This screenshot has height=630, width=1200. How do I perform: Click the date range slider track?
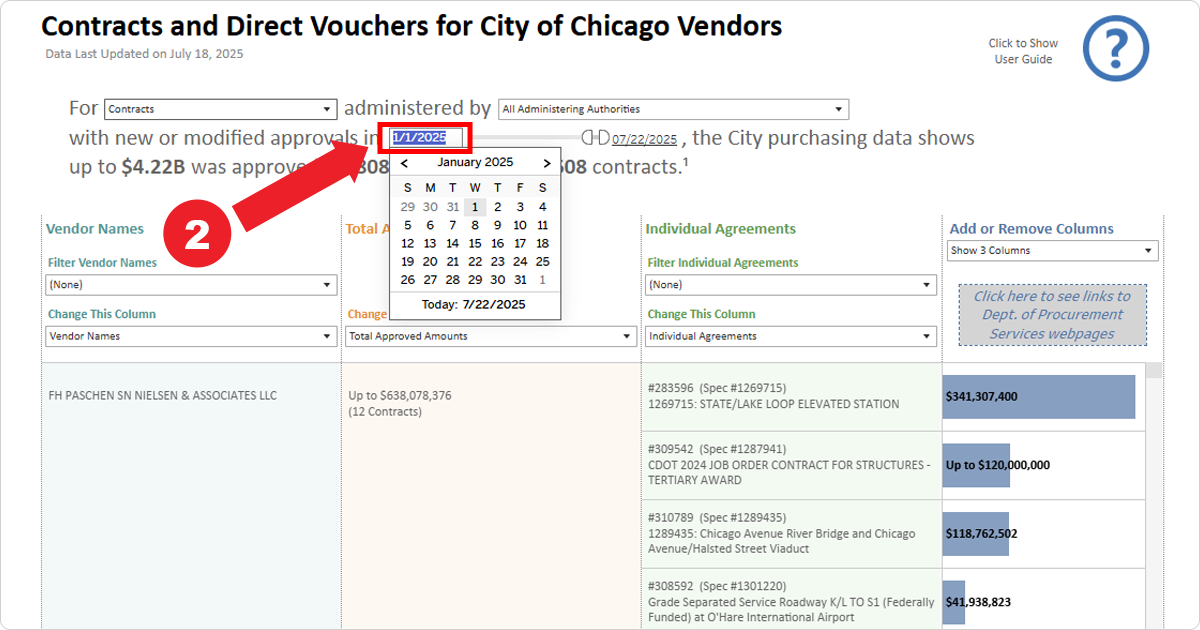point(525,137)
